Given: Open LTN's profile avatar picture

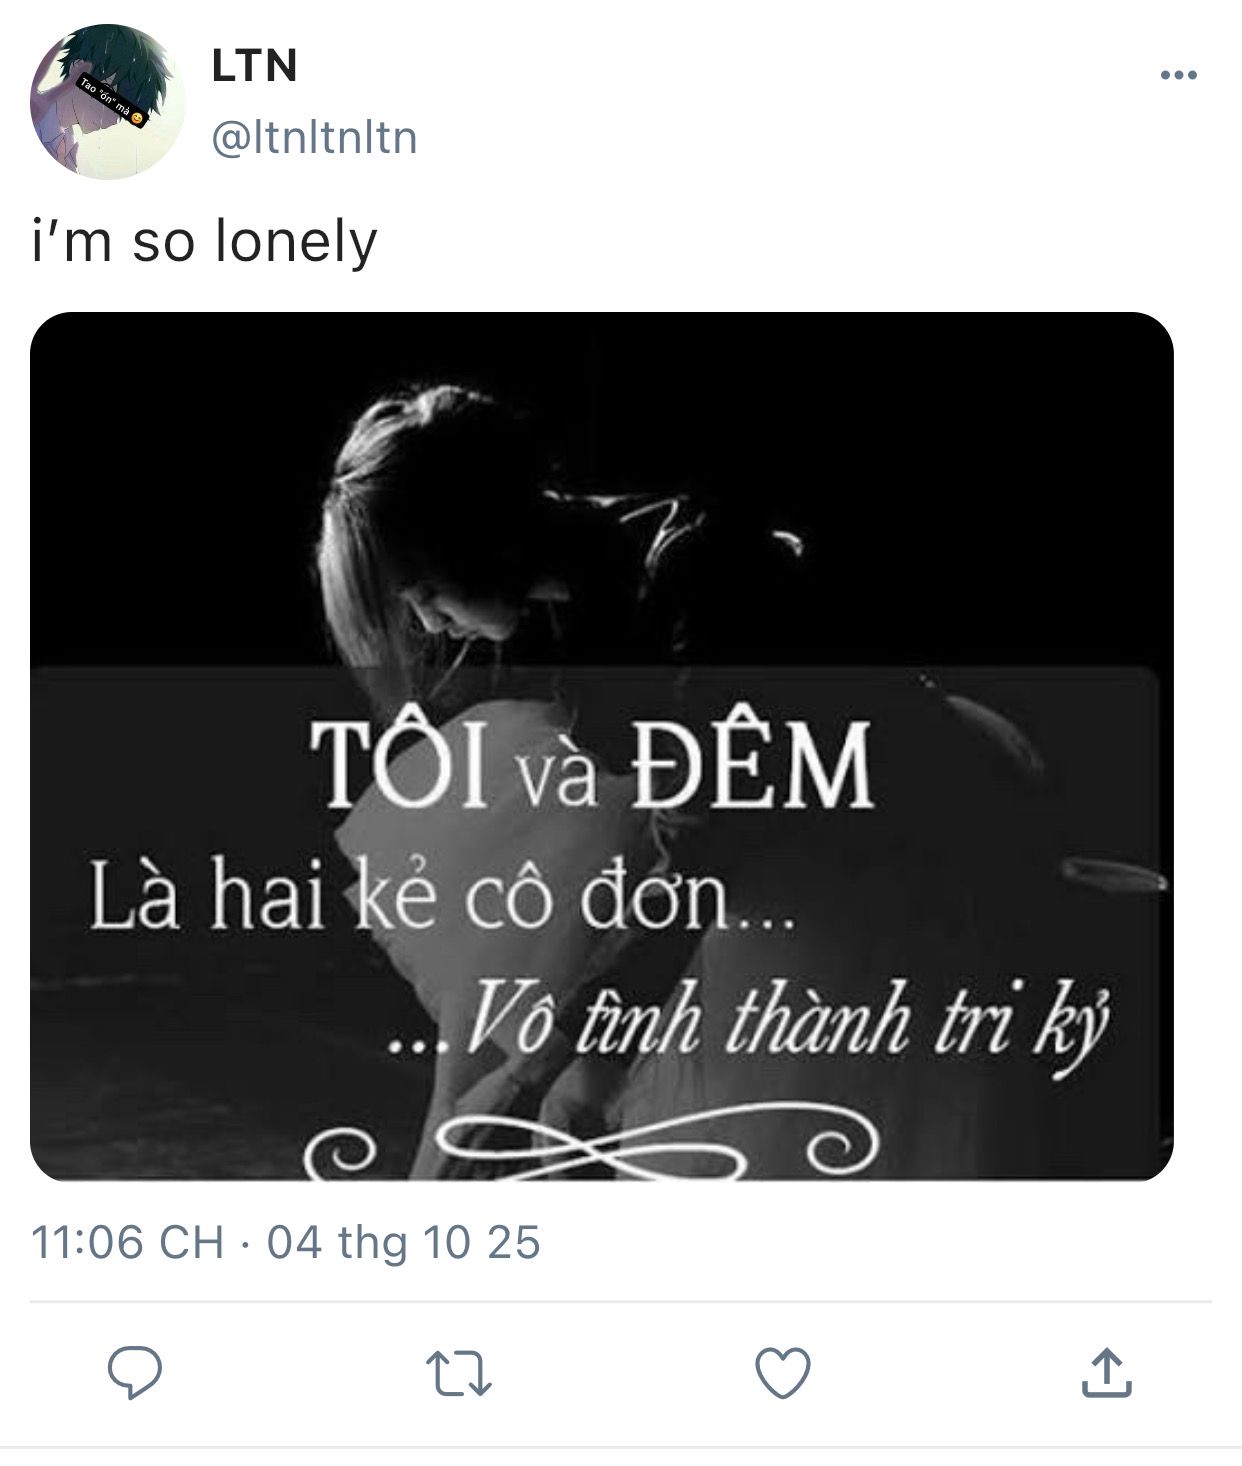Looking at the screenshot, I should (x=107, y=101).
